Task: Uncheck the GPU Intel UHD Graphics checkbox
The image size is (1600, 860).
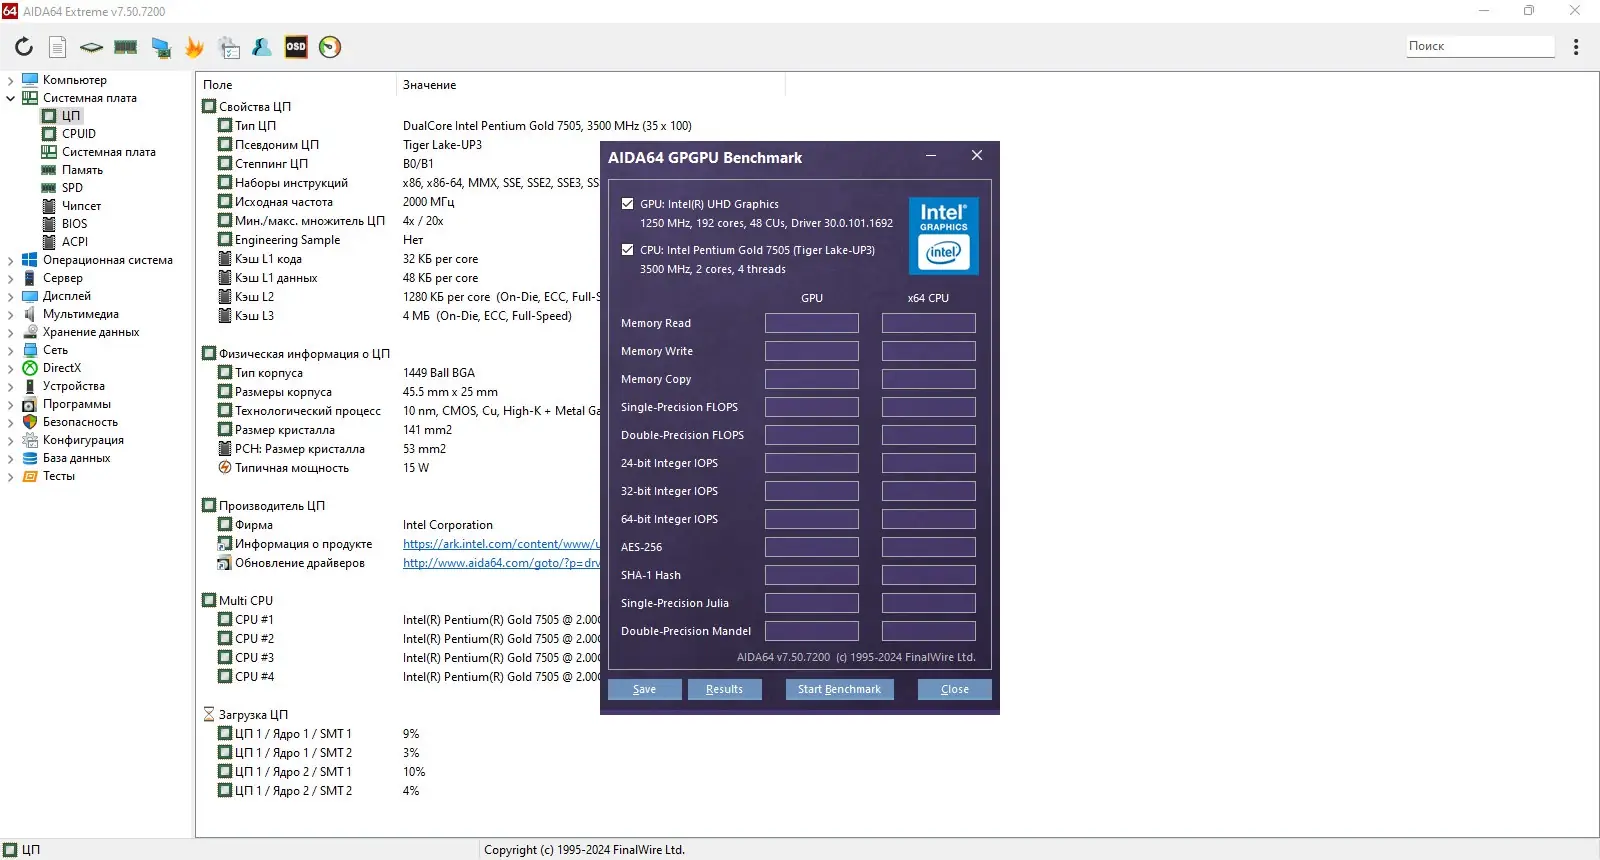Action: coord(627,204)
